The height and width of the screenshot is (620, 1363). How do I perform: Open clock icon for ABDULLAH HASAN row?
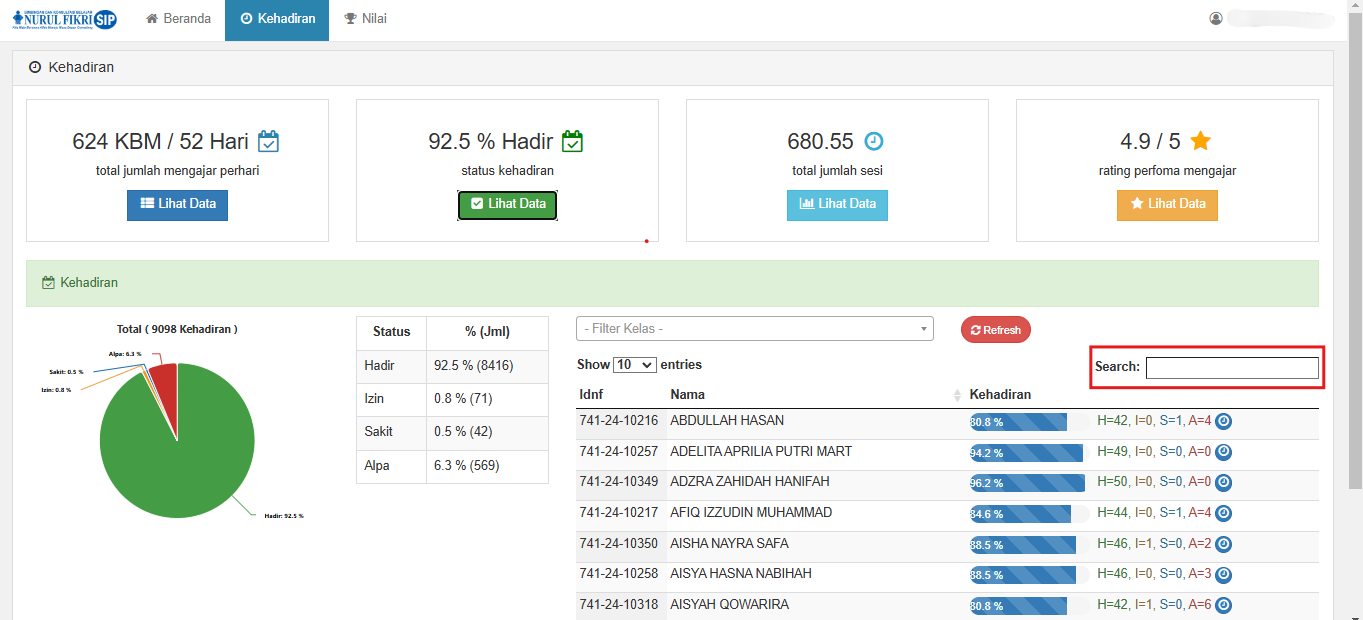[x=1223, y=422]
